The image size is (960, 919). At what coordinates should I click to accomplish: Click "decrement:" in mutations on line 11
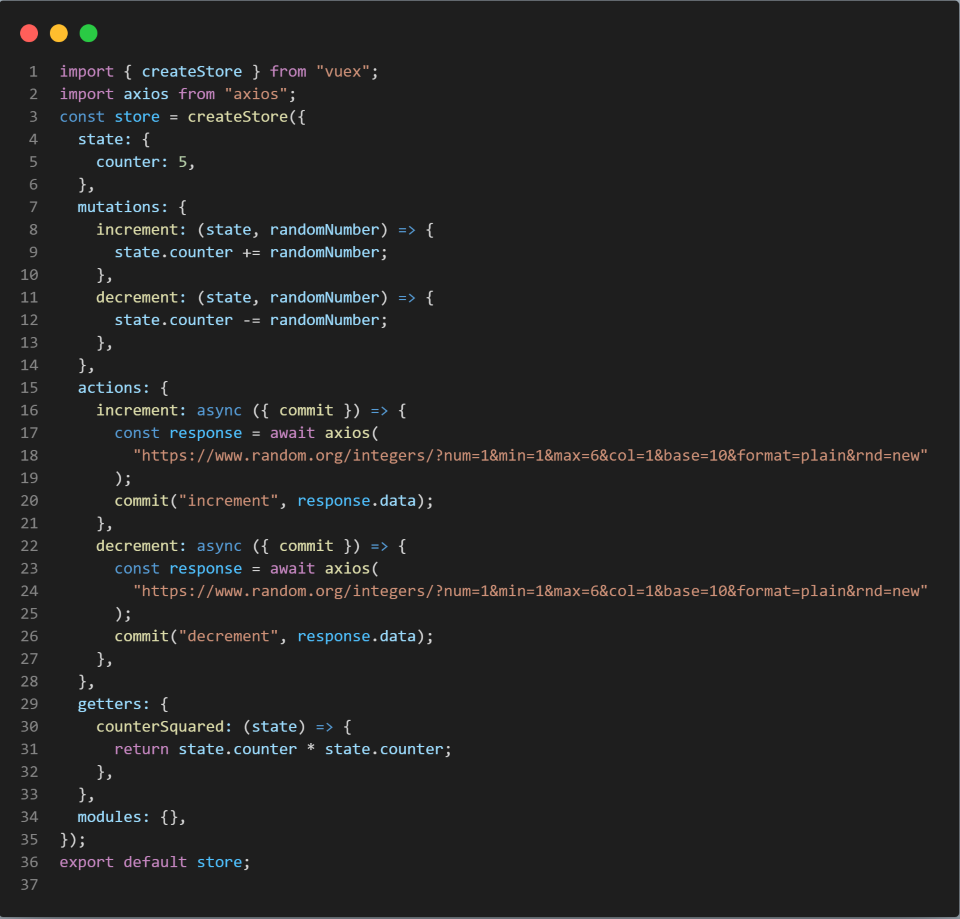pyautogui.click(x=141, y=298)
